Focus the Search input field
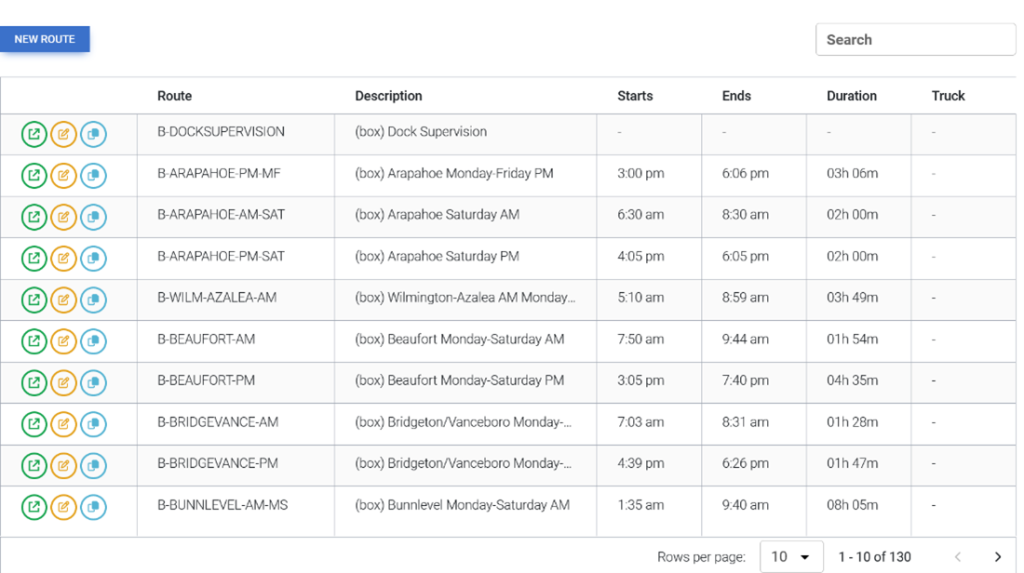The height and width of the screenshot is (573, 1024). coord(915,40)
